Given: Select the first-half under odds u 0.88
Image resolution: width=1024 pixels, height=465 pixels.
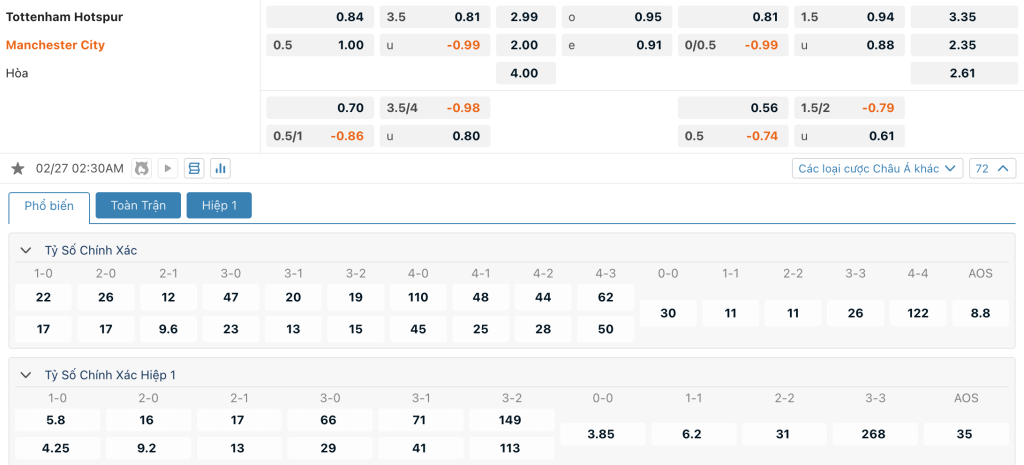Looking at the screenshot, I should point(850,45).
